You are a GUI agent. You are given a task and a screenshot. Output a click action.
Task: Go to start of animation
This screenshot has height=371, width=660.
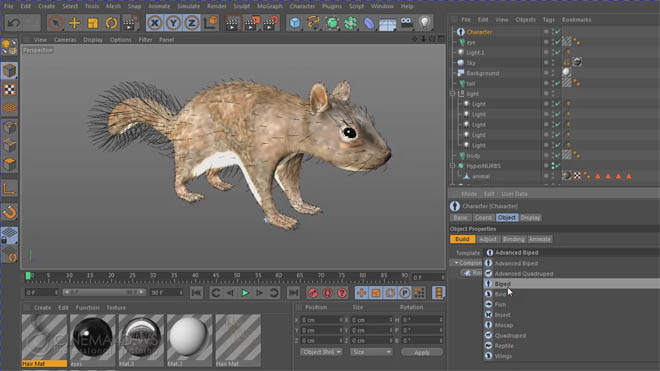pos(196,293)
